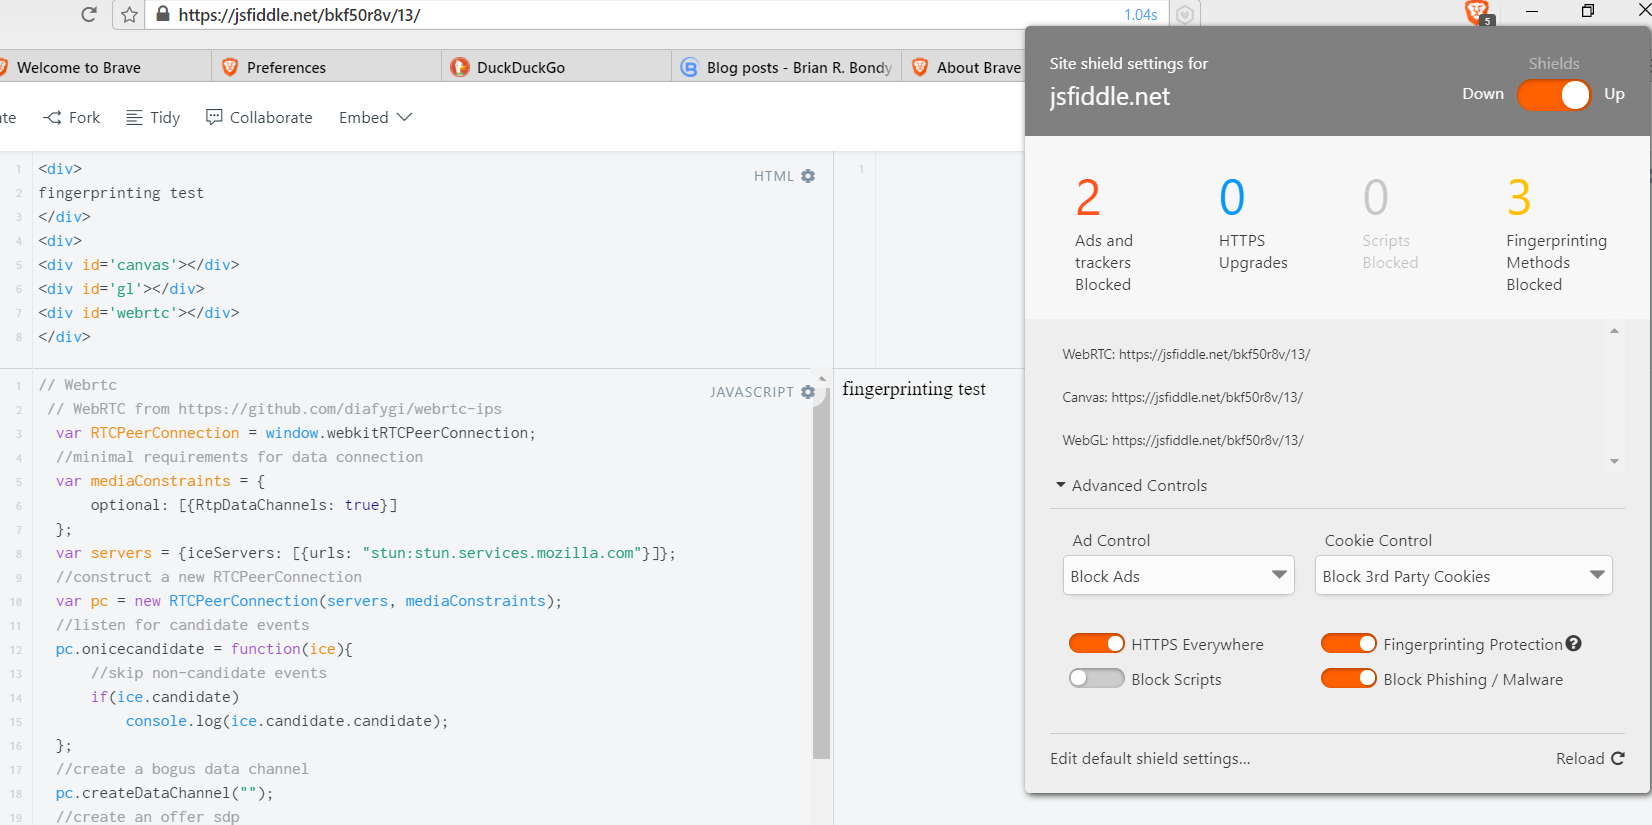Restore down the browser window
The height and width of the screenshot is (825, 1652).
tap(1588, 11)
